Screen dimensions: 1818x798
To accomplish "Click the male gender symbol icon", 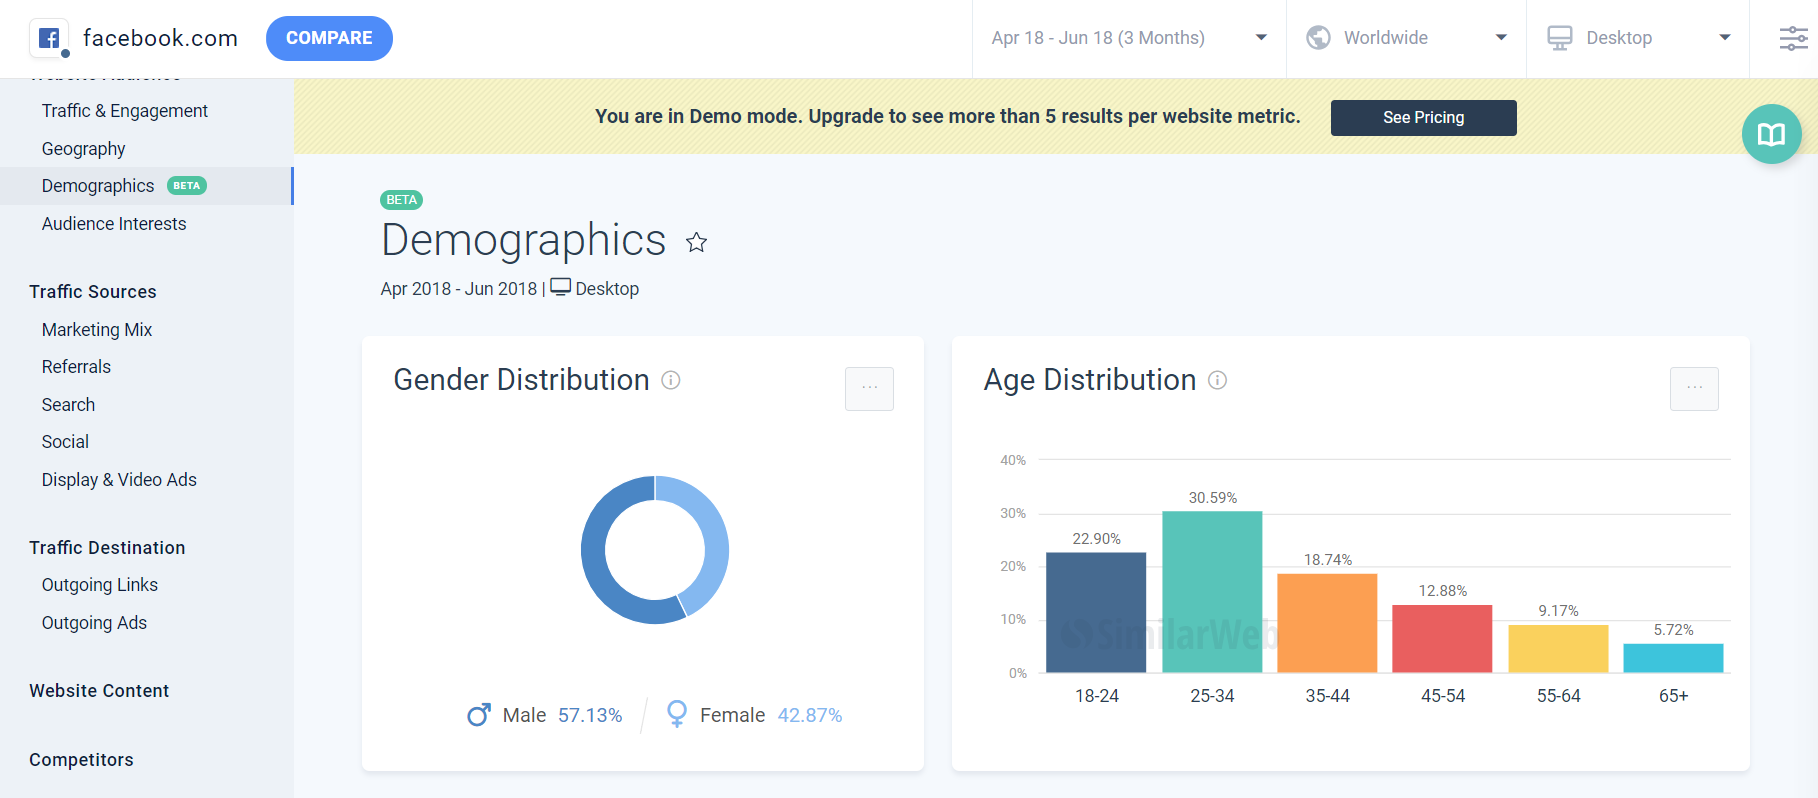I will (x=479, y=714).
